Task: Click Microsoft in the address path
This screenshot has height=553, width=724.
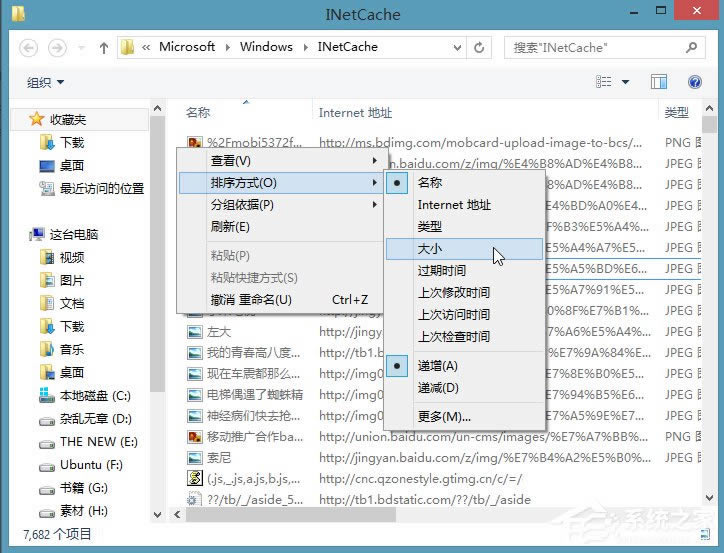Action: tap(187, 47)
